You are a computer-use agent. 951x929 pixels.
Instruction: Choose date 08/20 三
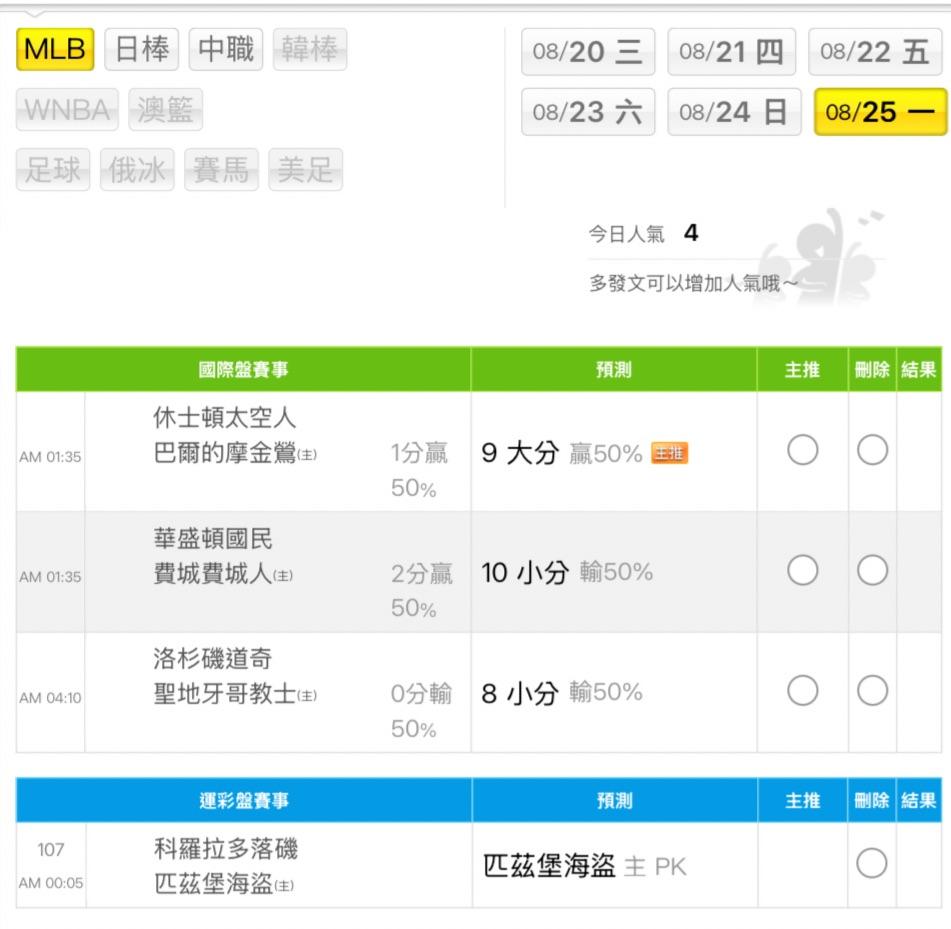point(588,52)
